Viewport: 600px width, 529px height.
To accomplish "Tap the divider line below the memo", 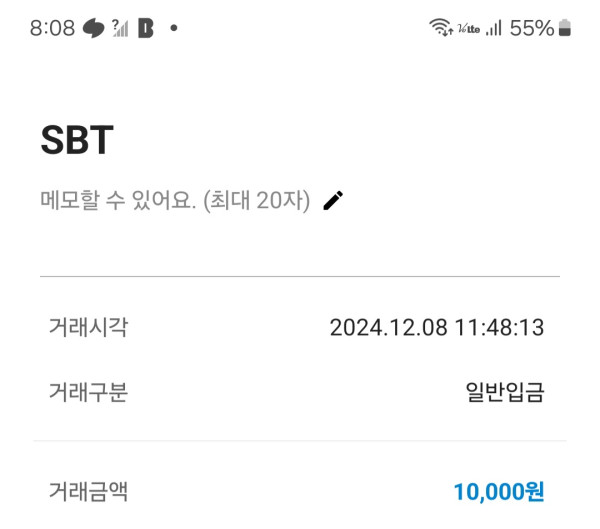I will tap(300, 276).
